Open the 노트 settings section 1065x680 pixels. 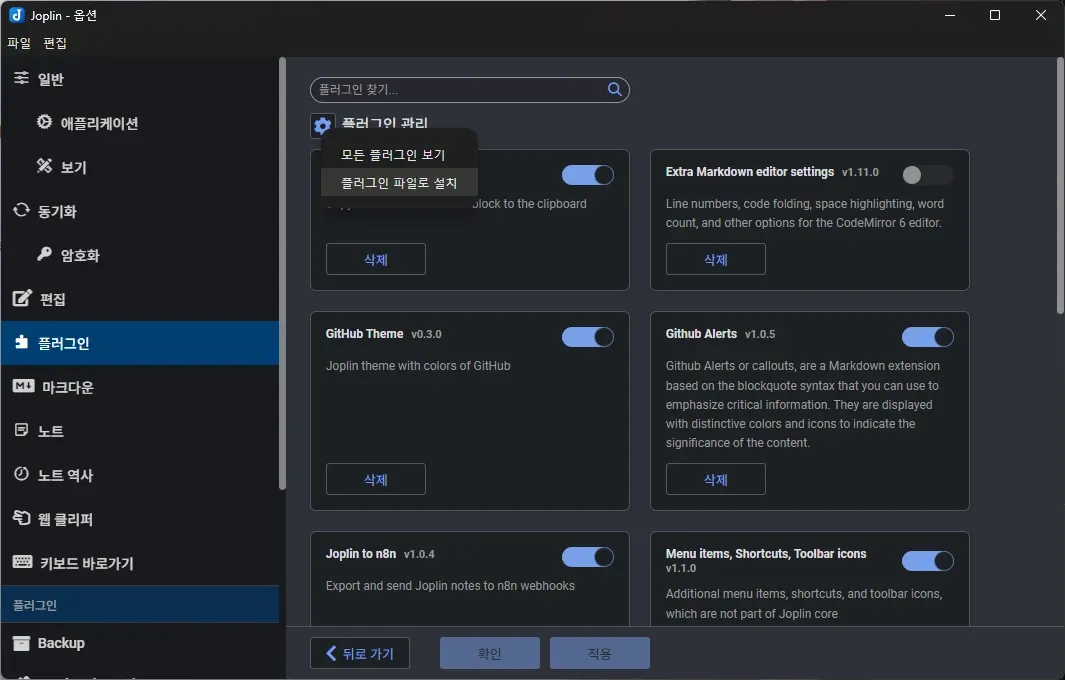[139, 431]
